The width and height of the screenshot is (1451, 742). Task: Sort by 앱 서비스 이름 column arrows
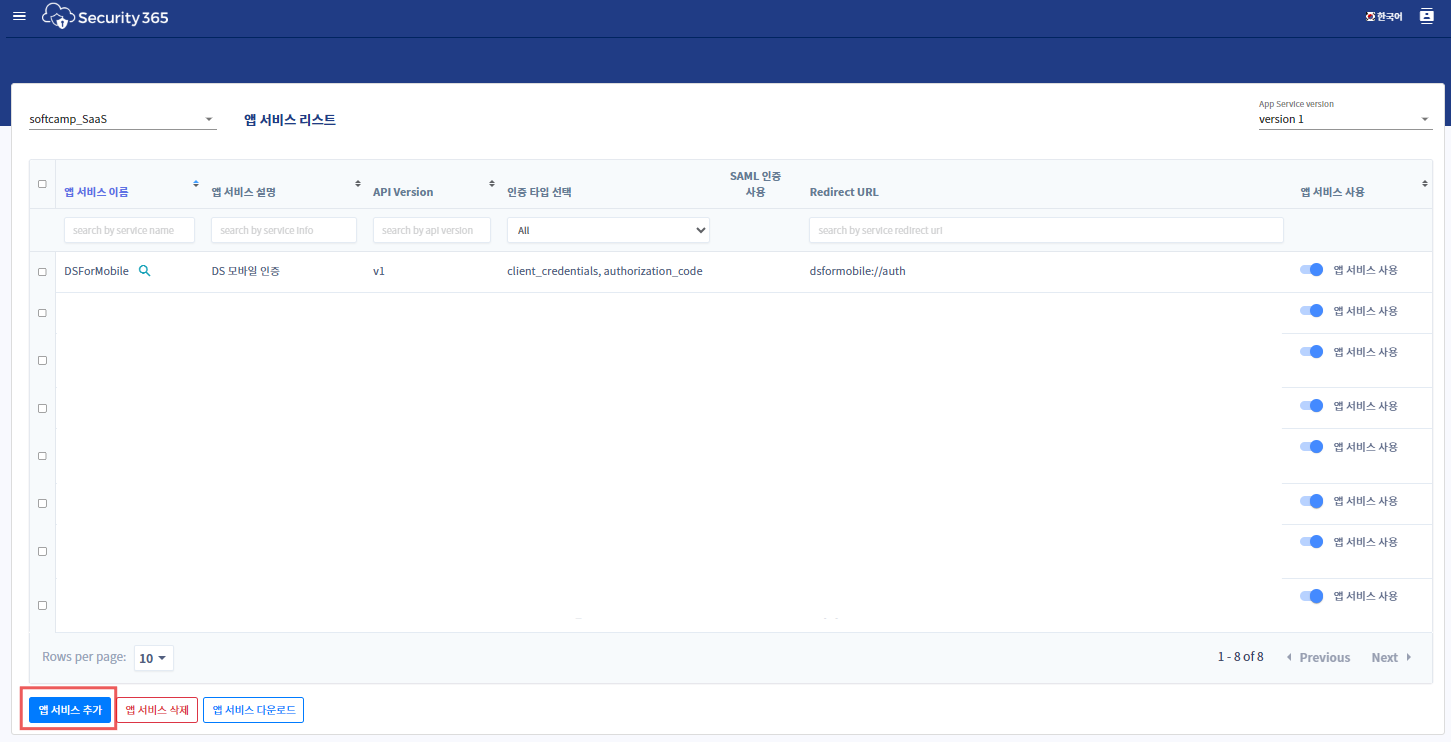click(195, 184)
